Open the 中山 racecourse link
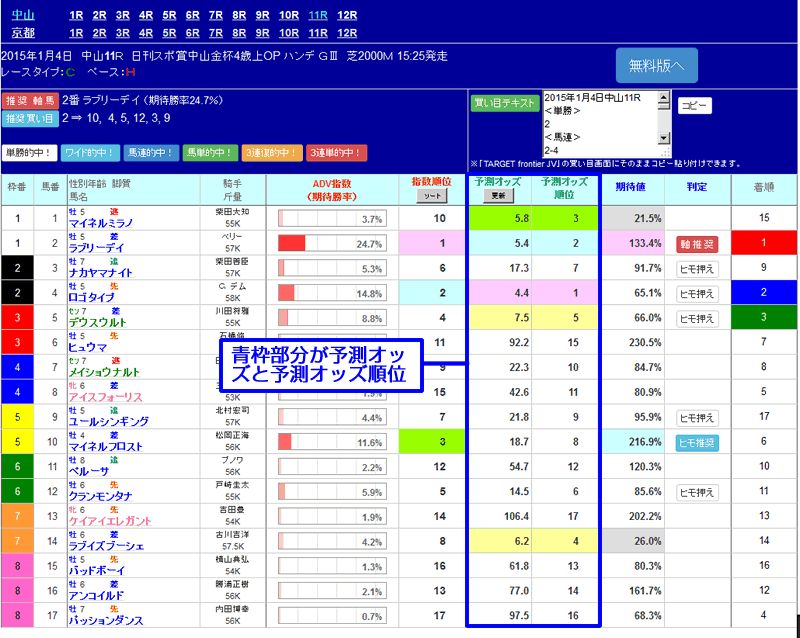 [23, 15]
